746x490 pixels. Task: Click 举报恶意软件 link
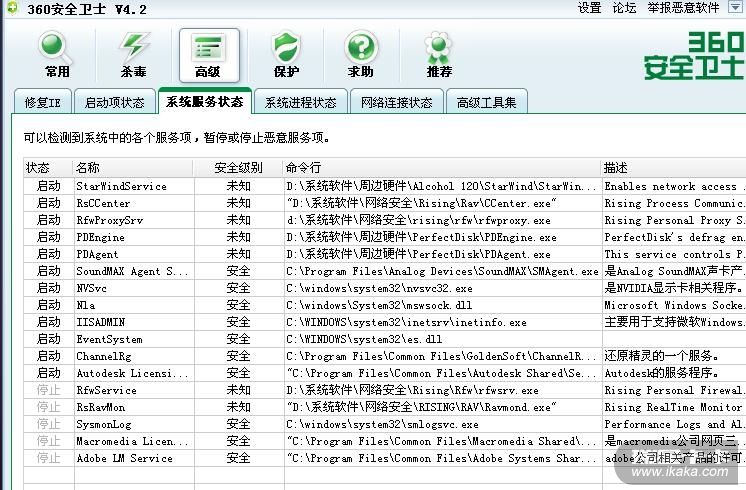pyautogui.click(x=683, y=8)
